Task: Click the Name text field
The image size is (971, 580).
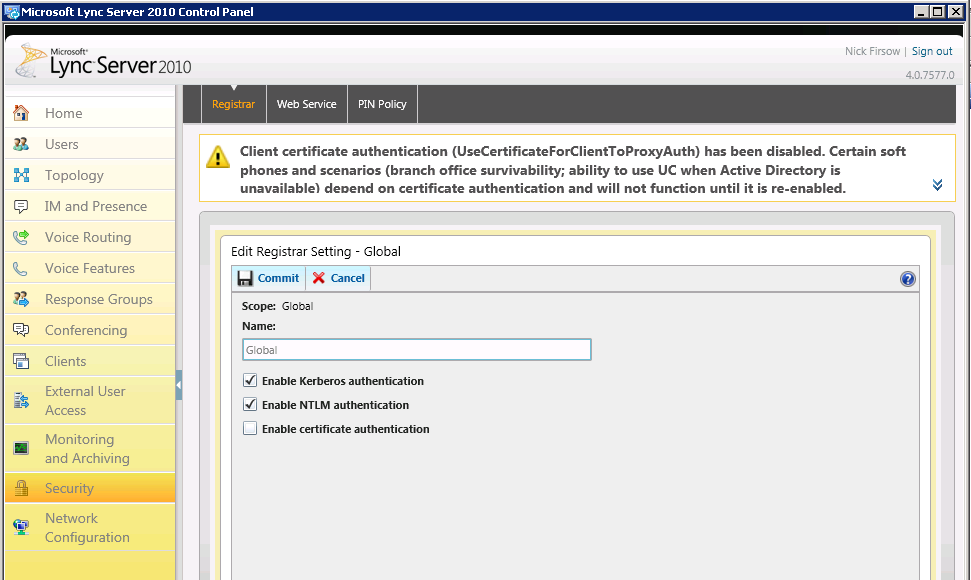Action: point(416,350)
